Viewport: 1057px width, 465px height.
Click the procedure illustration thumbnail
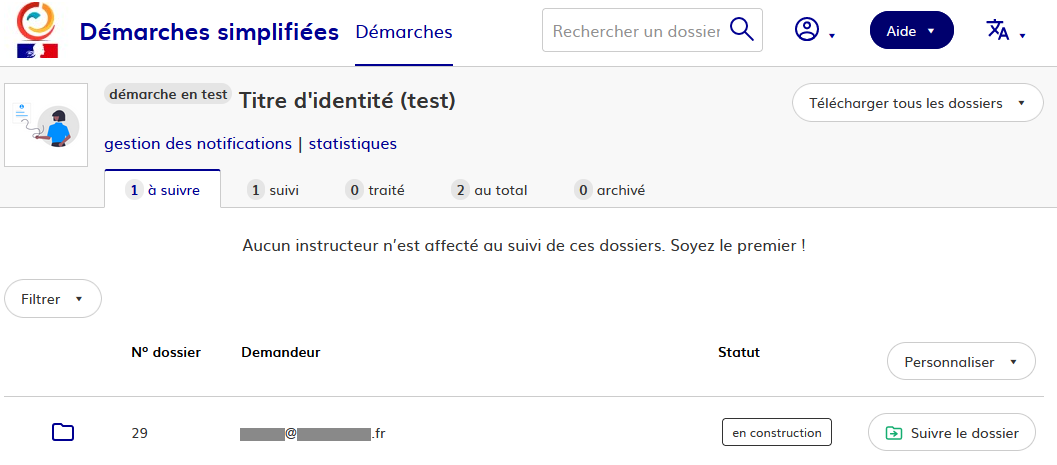[x=46, y=125]
